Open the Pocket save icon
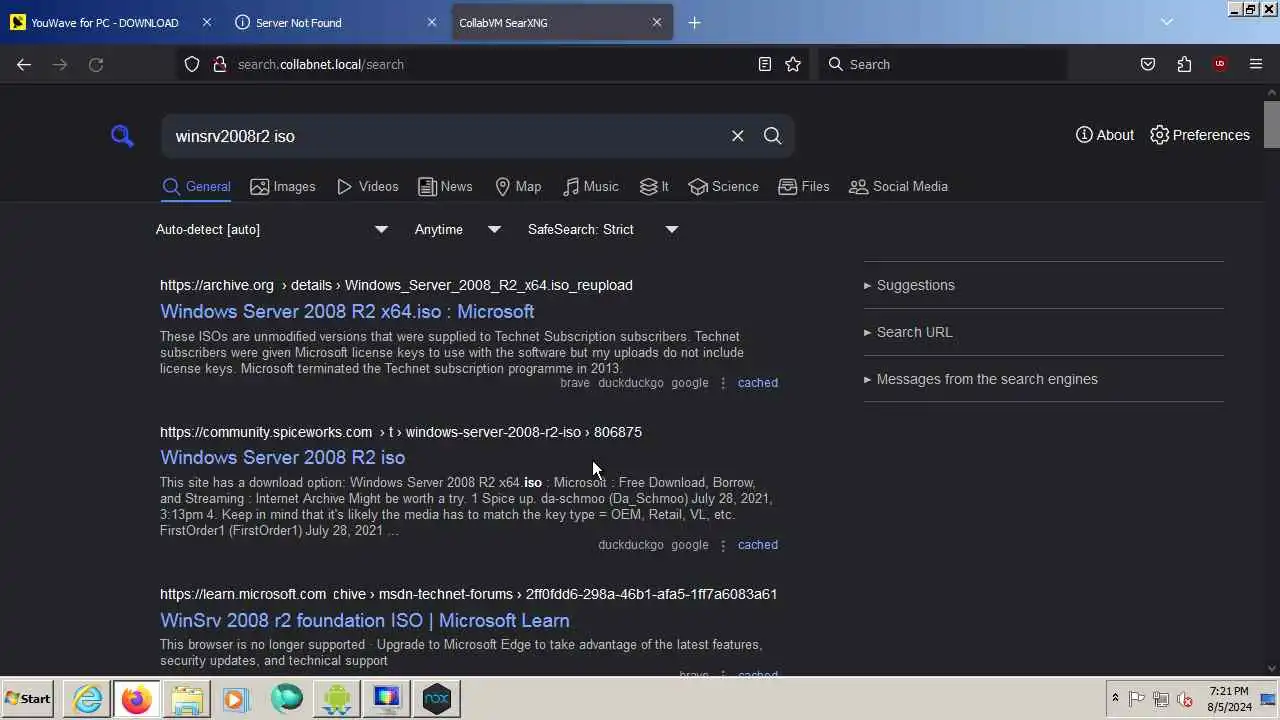 click(x=1148, y=64)
